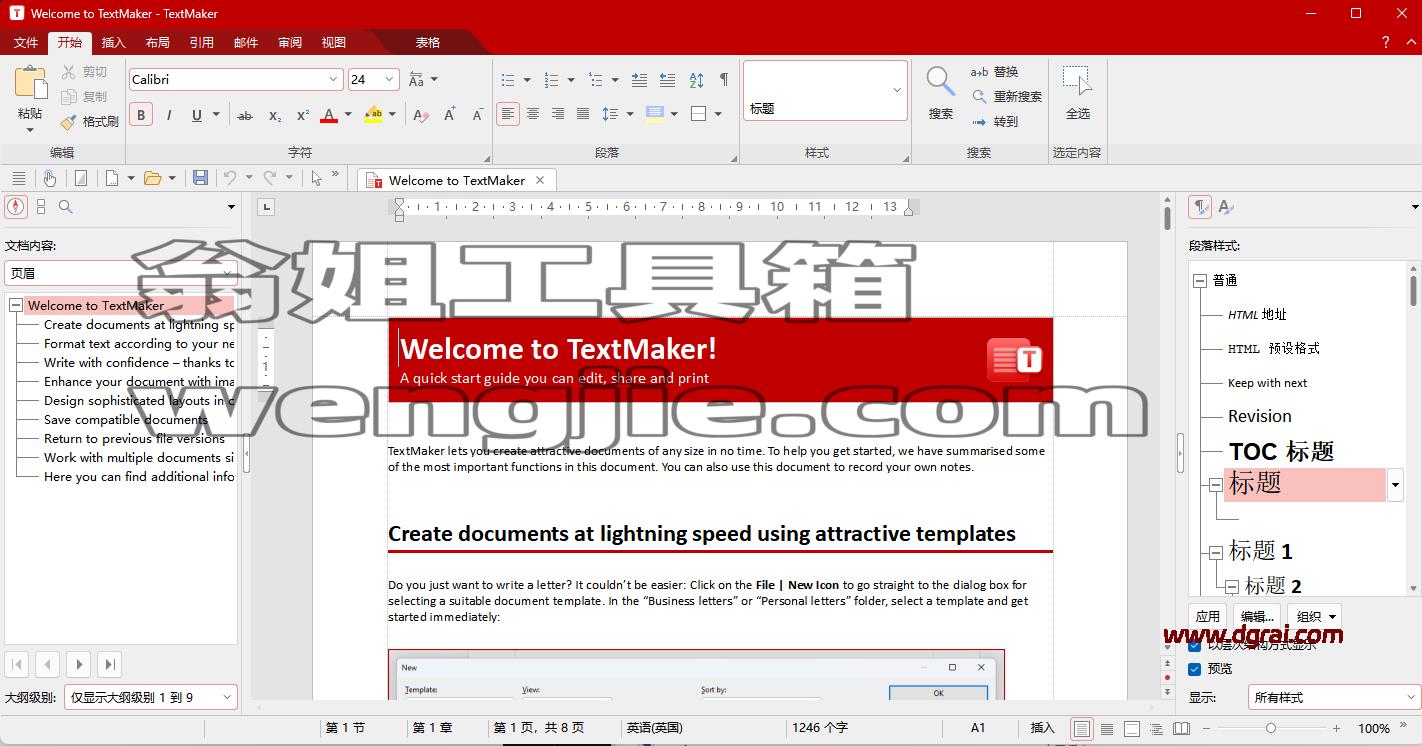This screenshot has height=746, width=1422.
Task: Collapse the 标题 1 style node
Action: pyautogui.click(x=1215, y=552)
